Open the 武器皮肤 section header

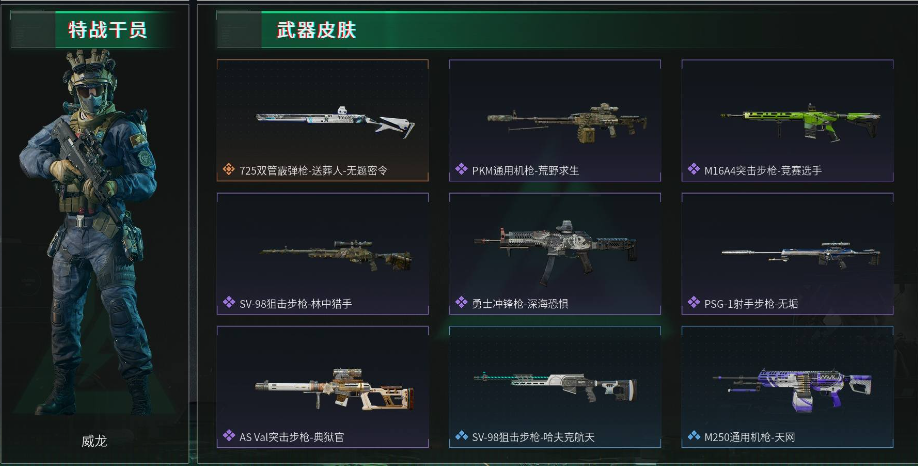pos(316,29)
